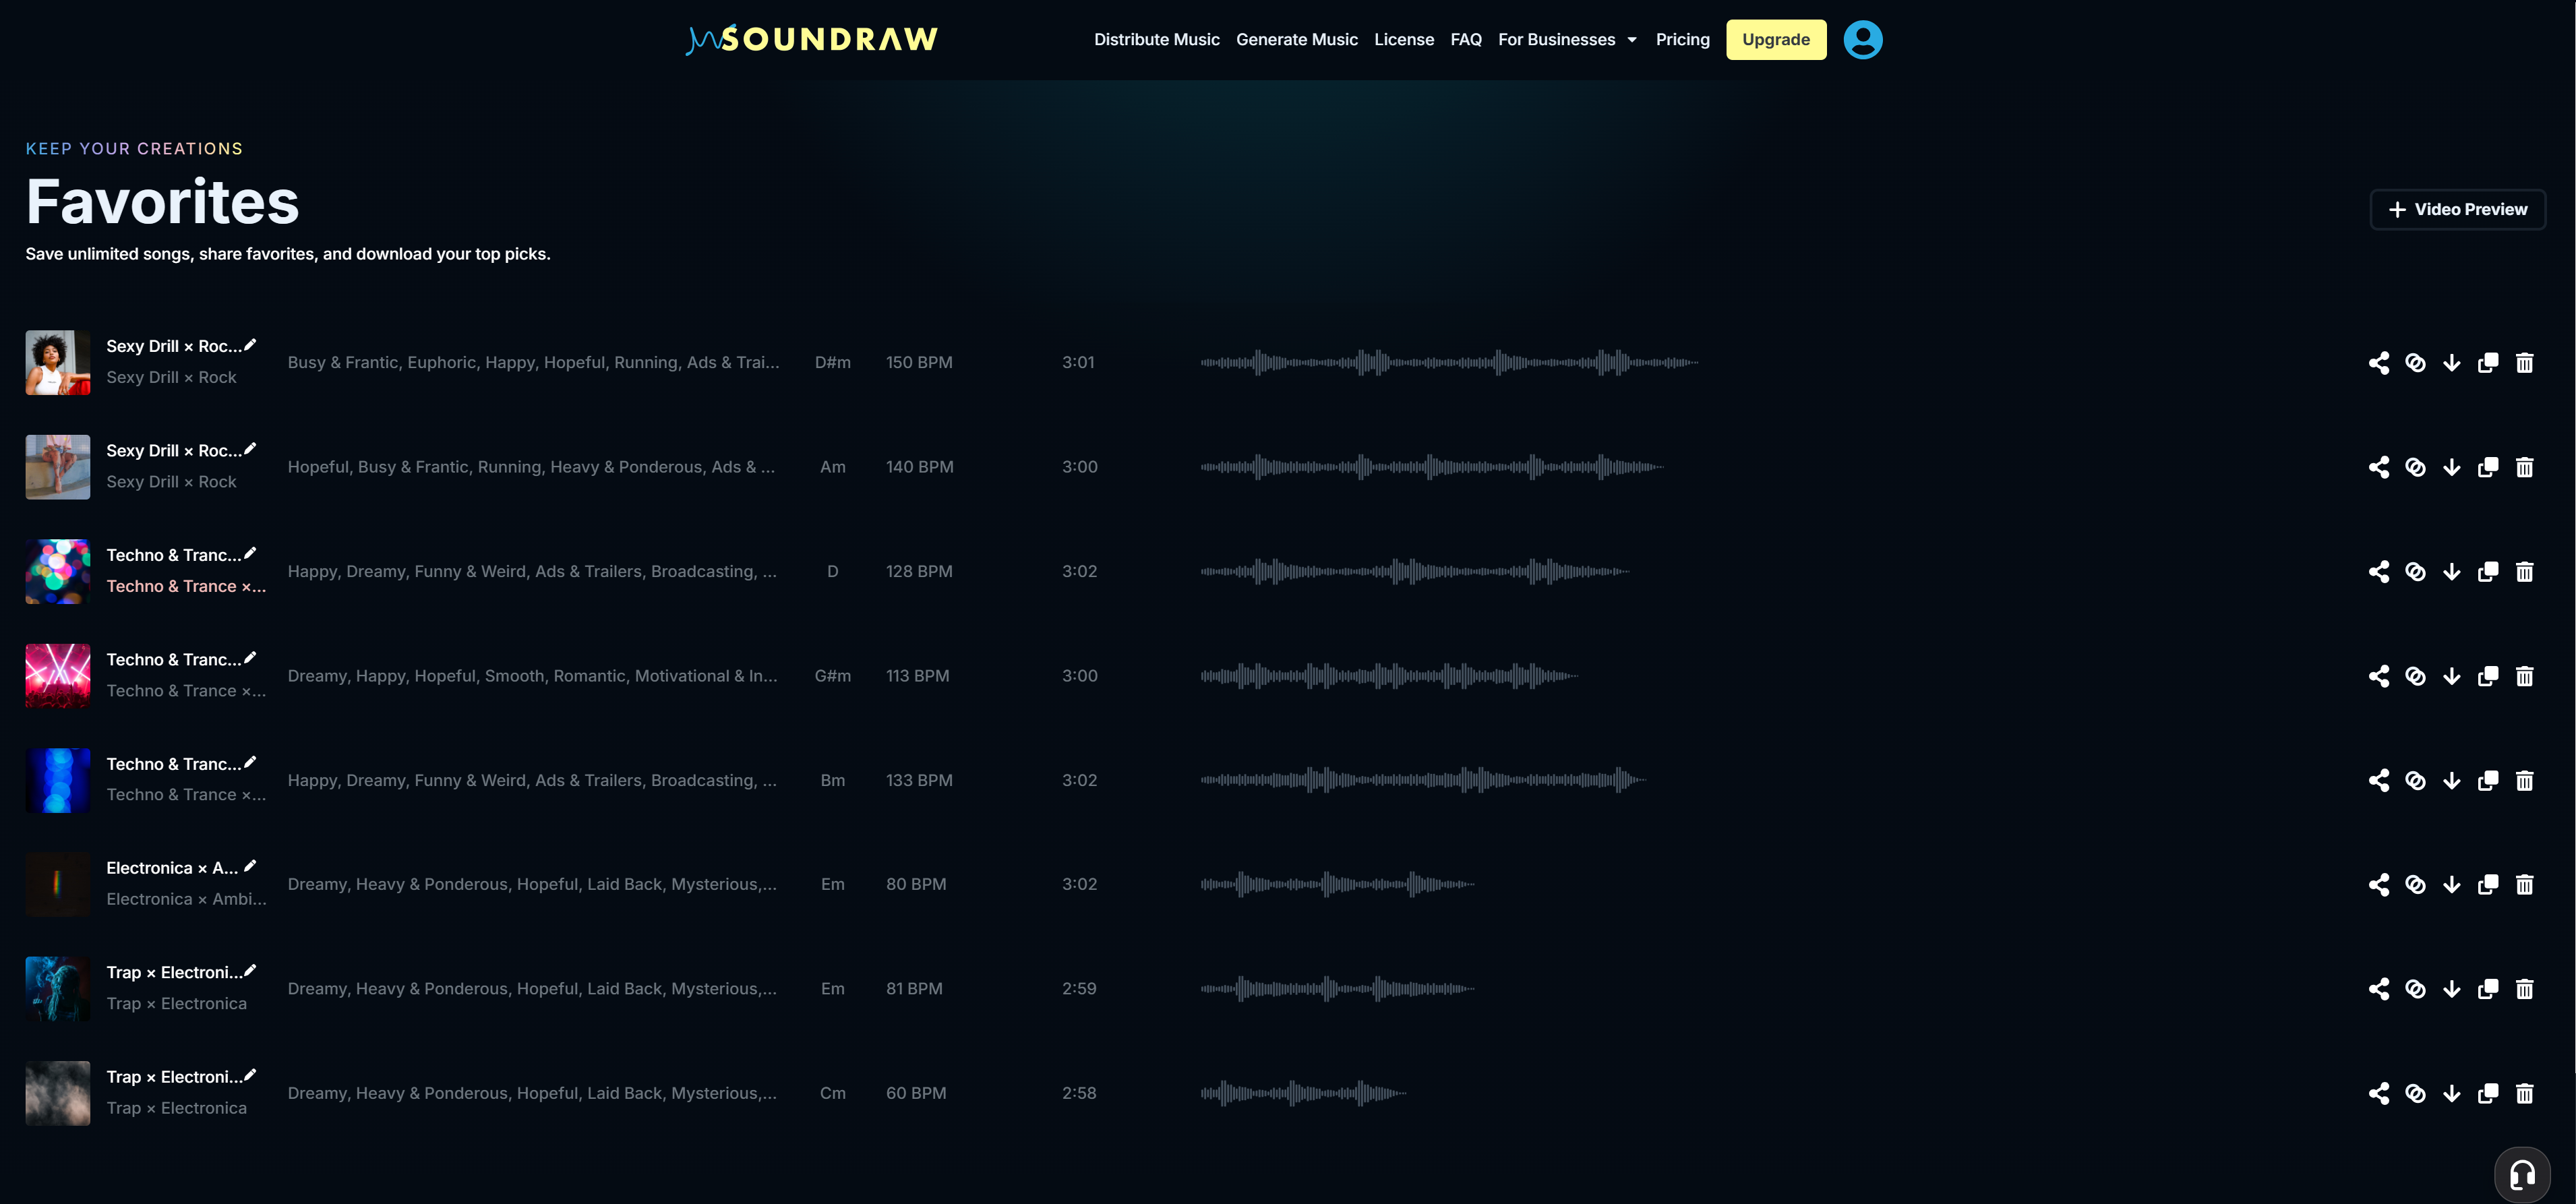Rename the first Sexy Drill × Rock track

[x=249, y=344]
